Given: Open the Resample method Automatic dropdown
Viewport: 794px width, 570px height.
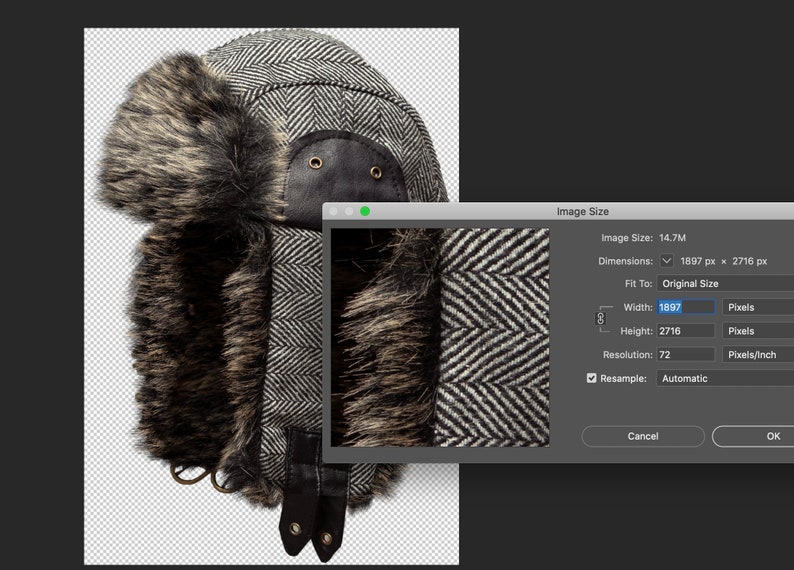Looking at the screenshot, I should point(725,379).
